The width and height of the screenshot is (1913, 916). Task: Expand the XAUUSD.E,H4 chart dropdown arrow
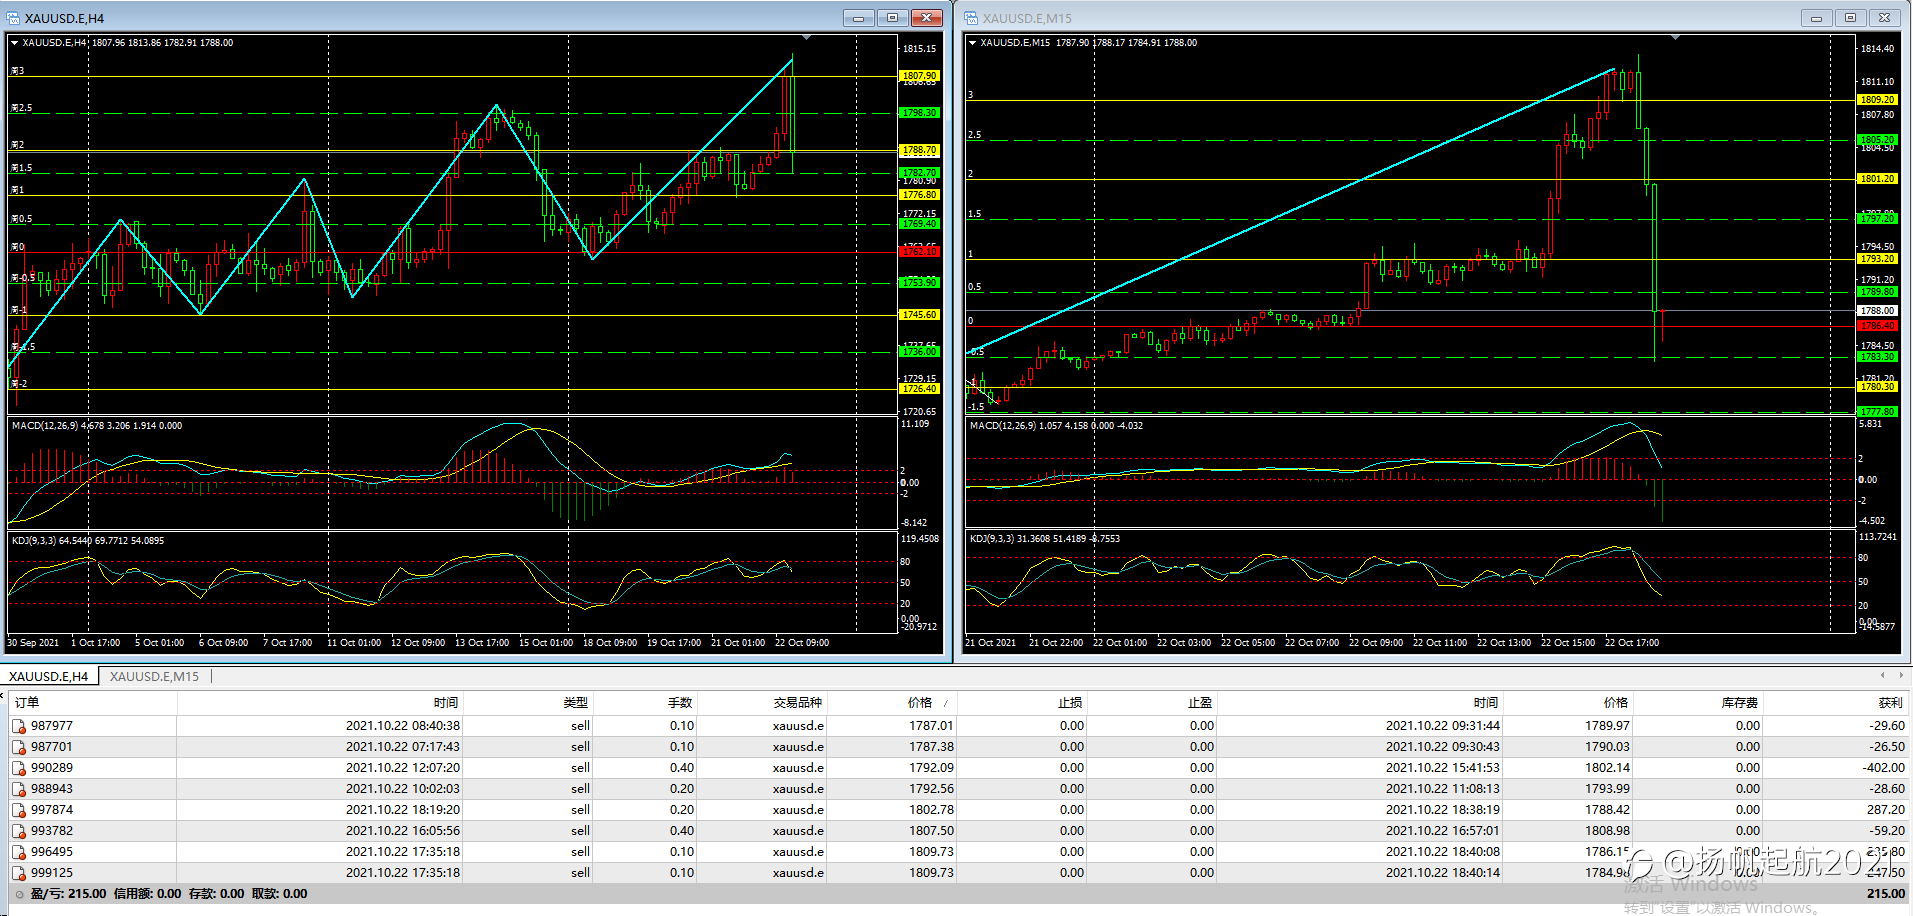click(x=15, y=43)
